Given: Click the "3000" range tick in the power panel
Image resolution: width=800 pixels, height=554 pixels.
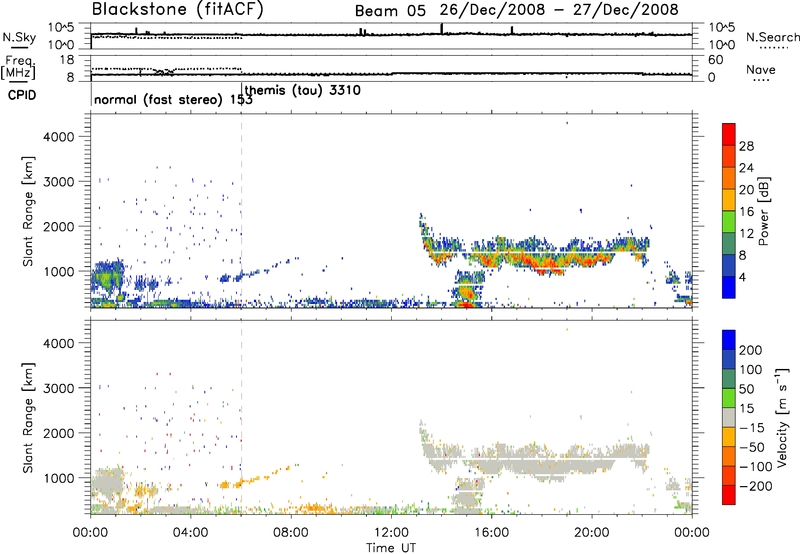Looking at the screenshot, I should tap(58, 182).
